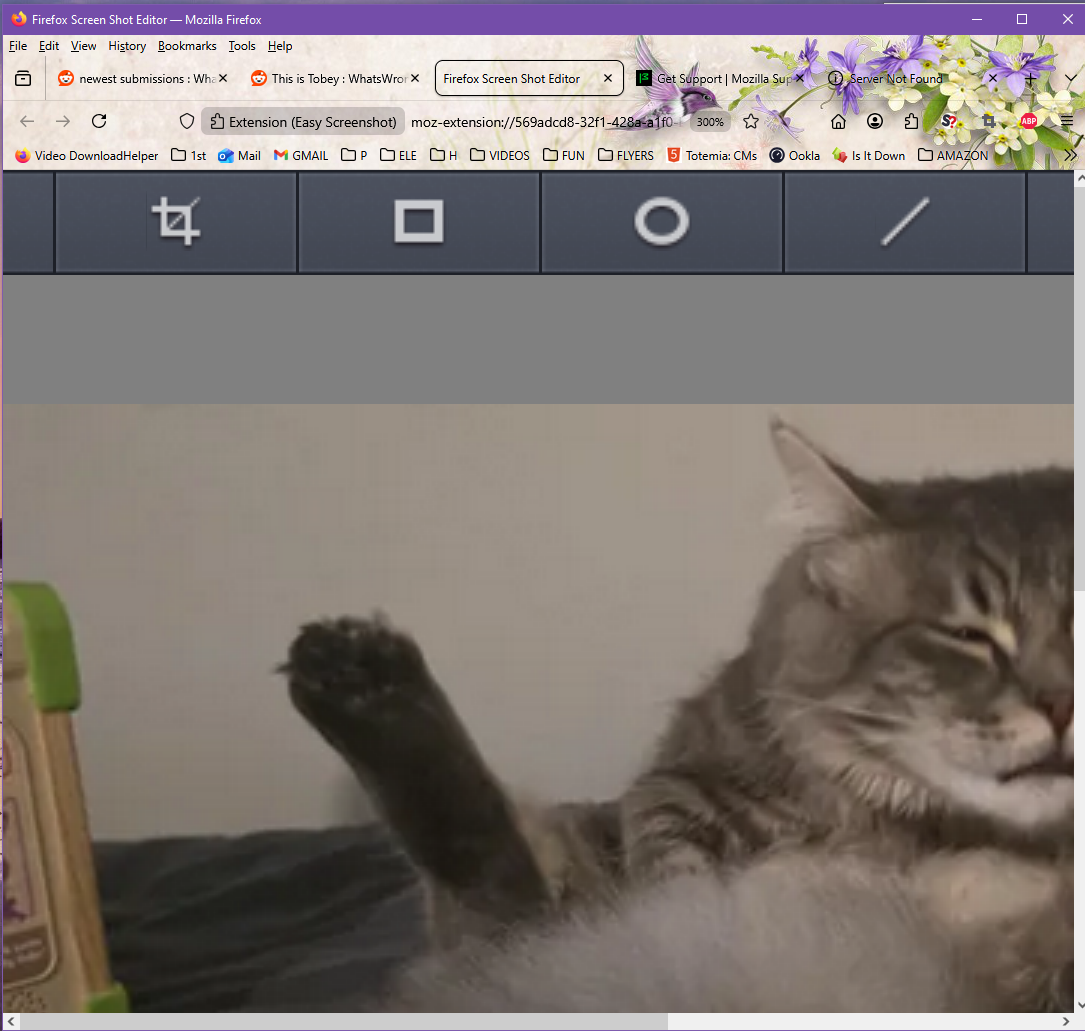Open the list all tabs dropdown
1085x1031 pixels.
pos(1068,78)
